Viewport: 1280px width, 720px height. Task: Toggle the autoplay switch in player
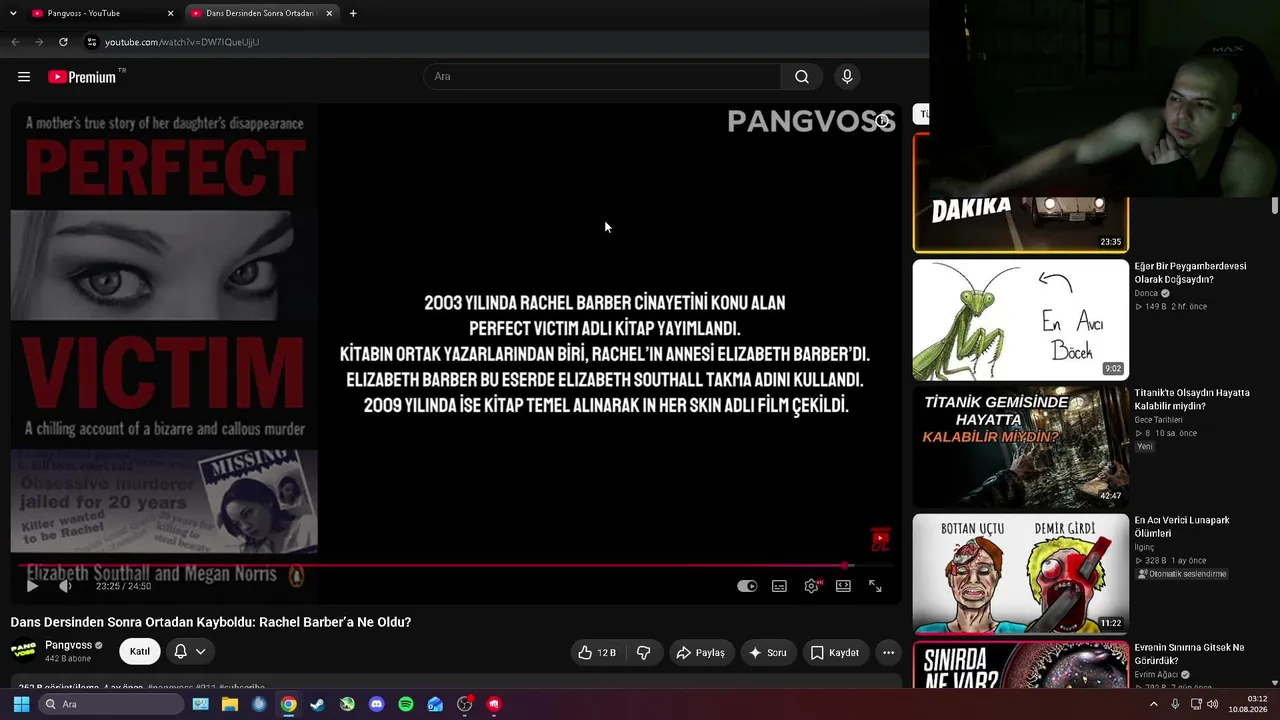pos(747,586)
